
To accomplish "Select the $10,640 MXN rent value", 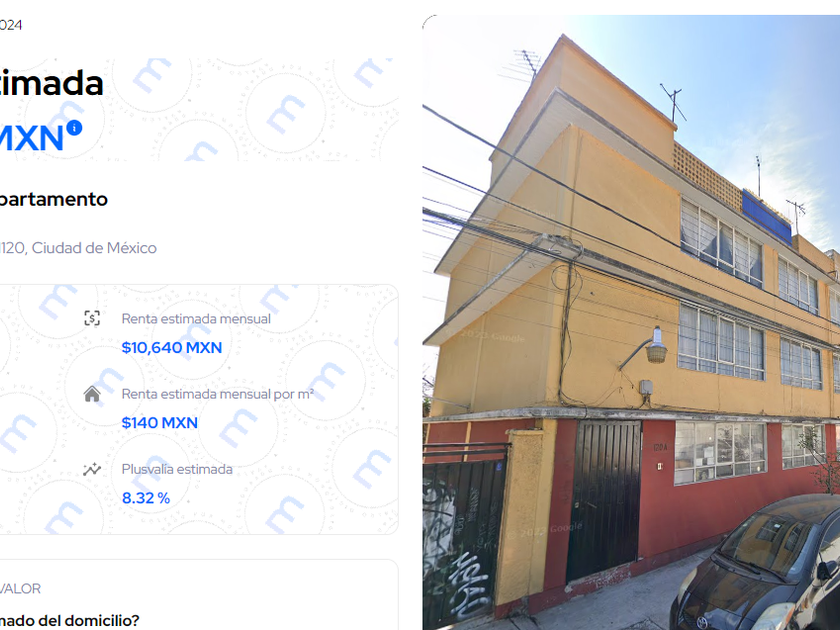I will pos(171,348).
